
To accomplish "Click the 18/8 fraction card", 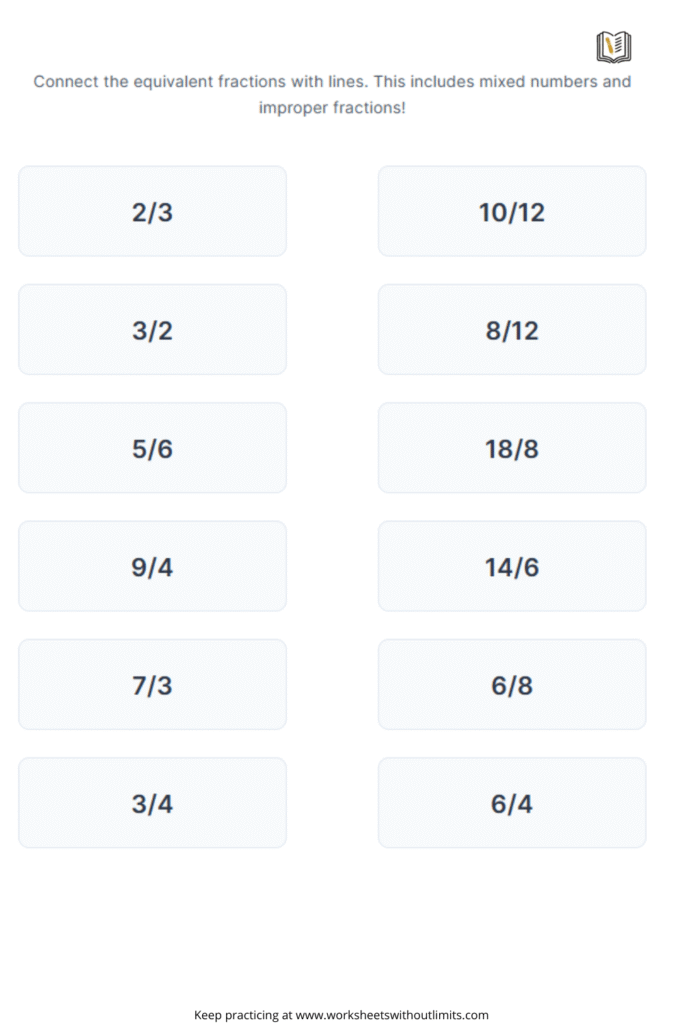I will (x=512, y=447).
